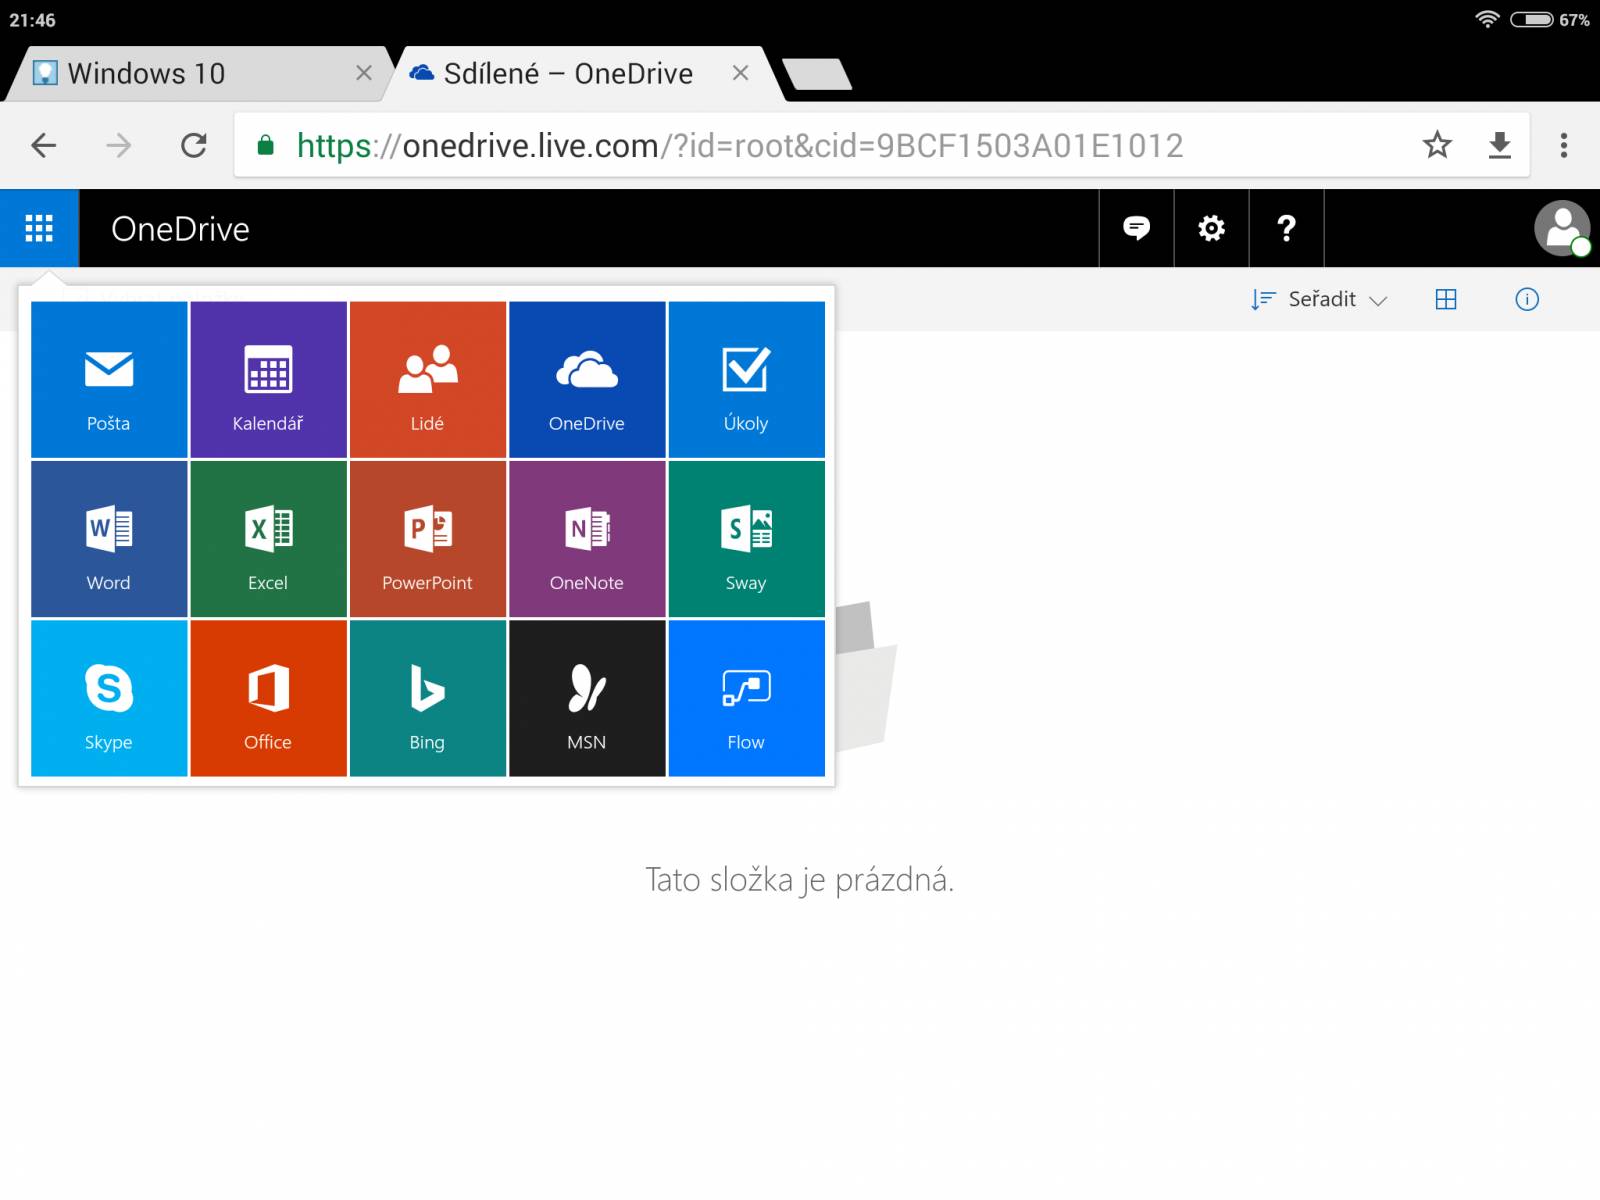Go back in browser

pyautogui.click(x=43, y=145)
